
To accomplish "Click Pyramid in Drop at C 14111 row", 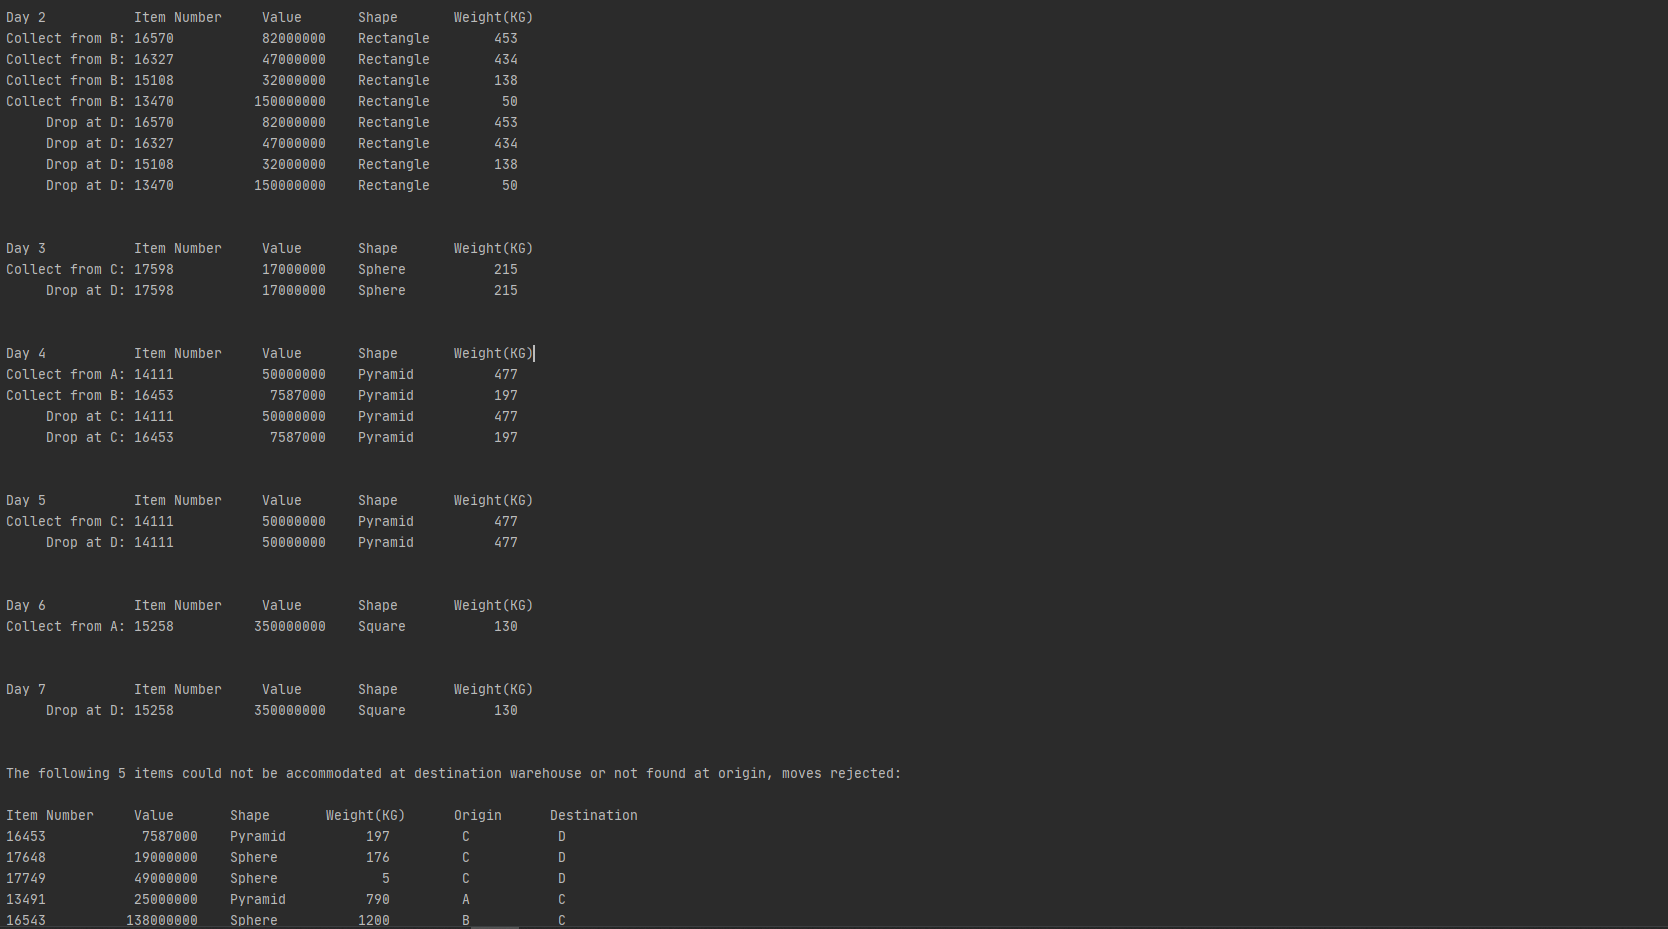I will 386,416.
